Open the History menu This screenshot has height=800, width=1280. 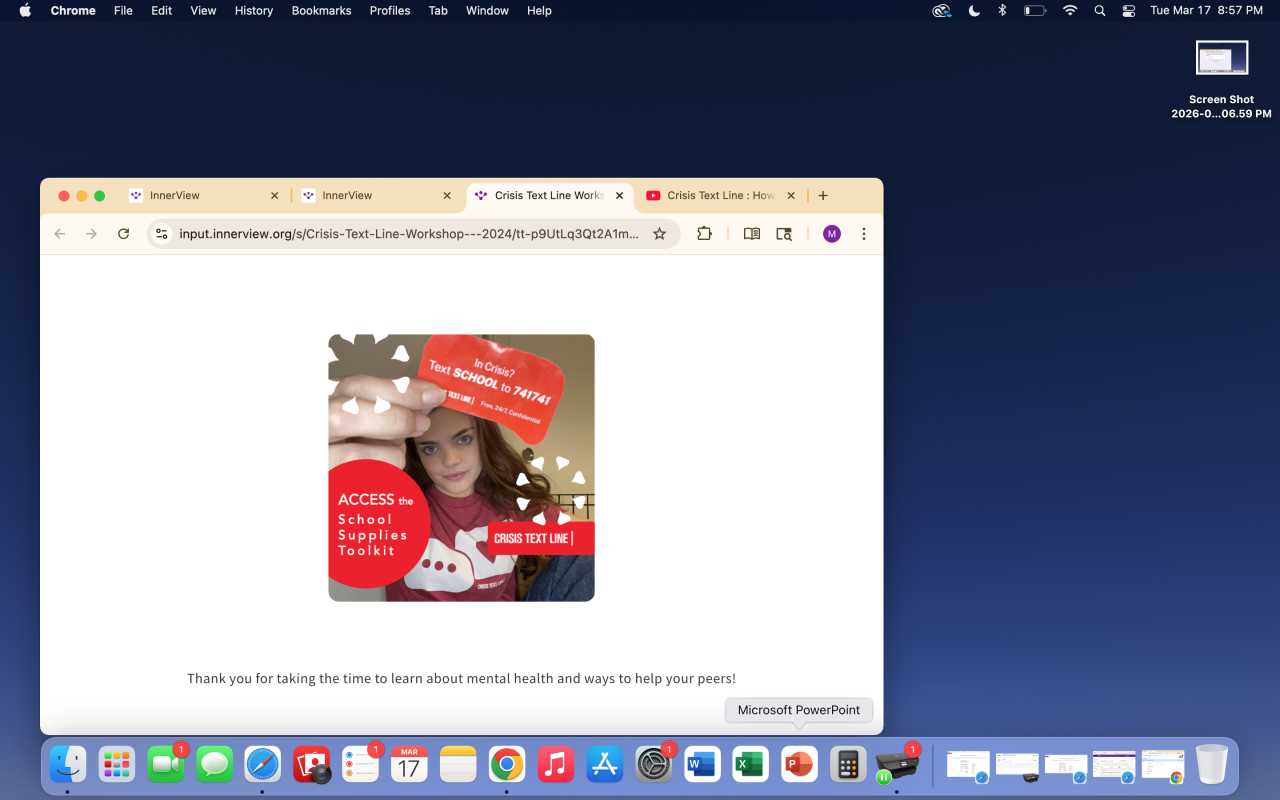(254, 11)
